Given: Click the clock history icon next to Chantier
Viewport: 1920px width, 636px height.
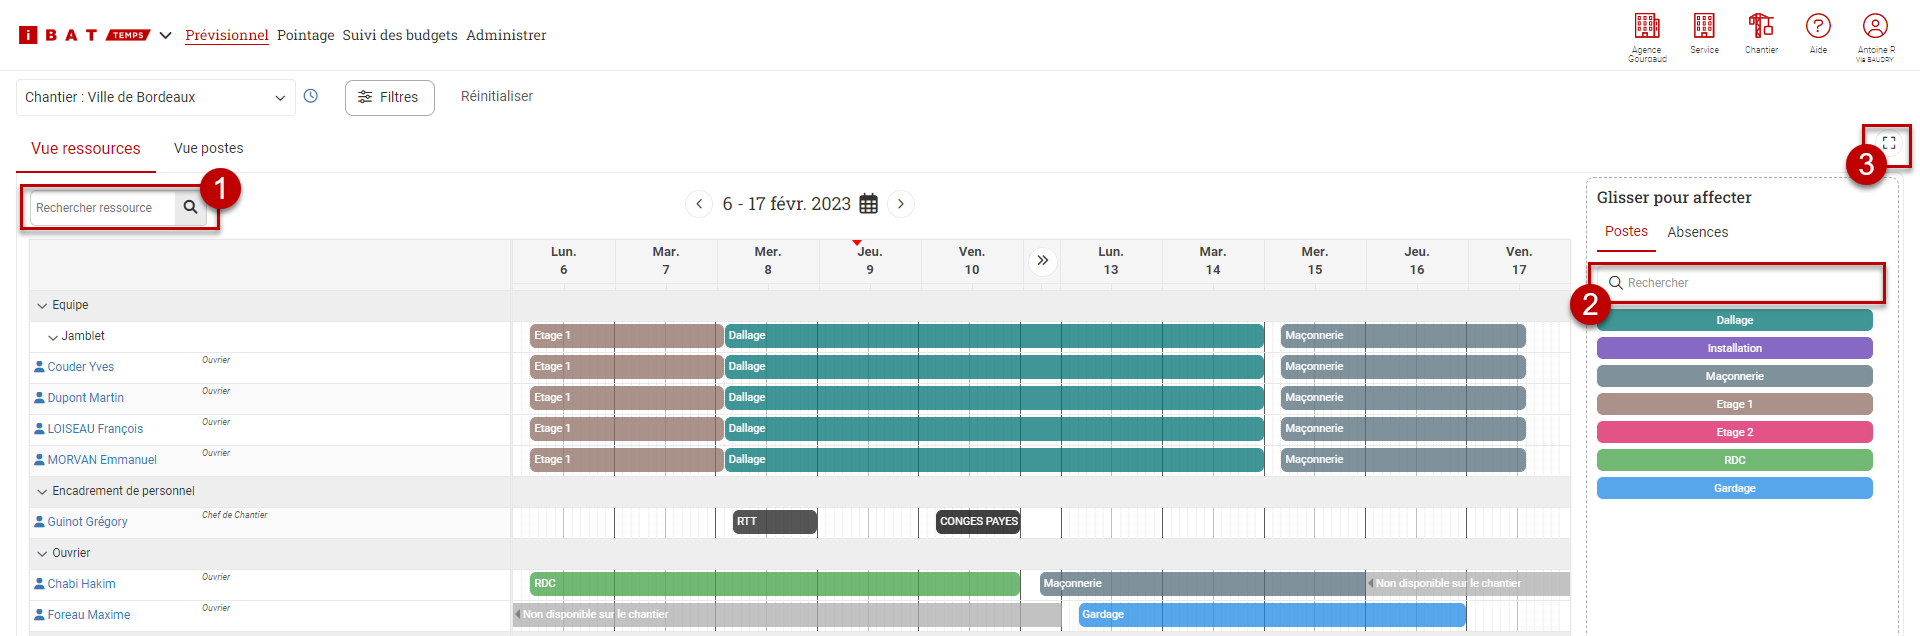Looking at the screenshot, I should (311, 96).
